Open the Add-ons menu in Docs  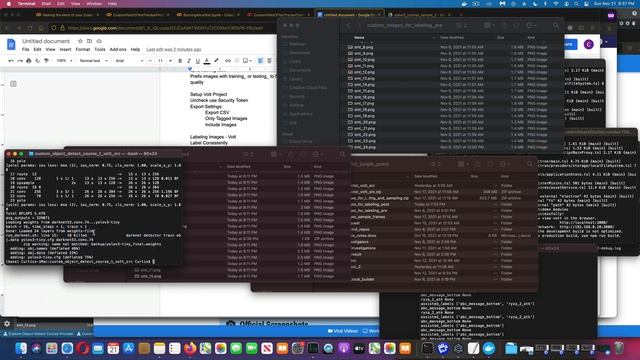[118, 49]
